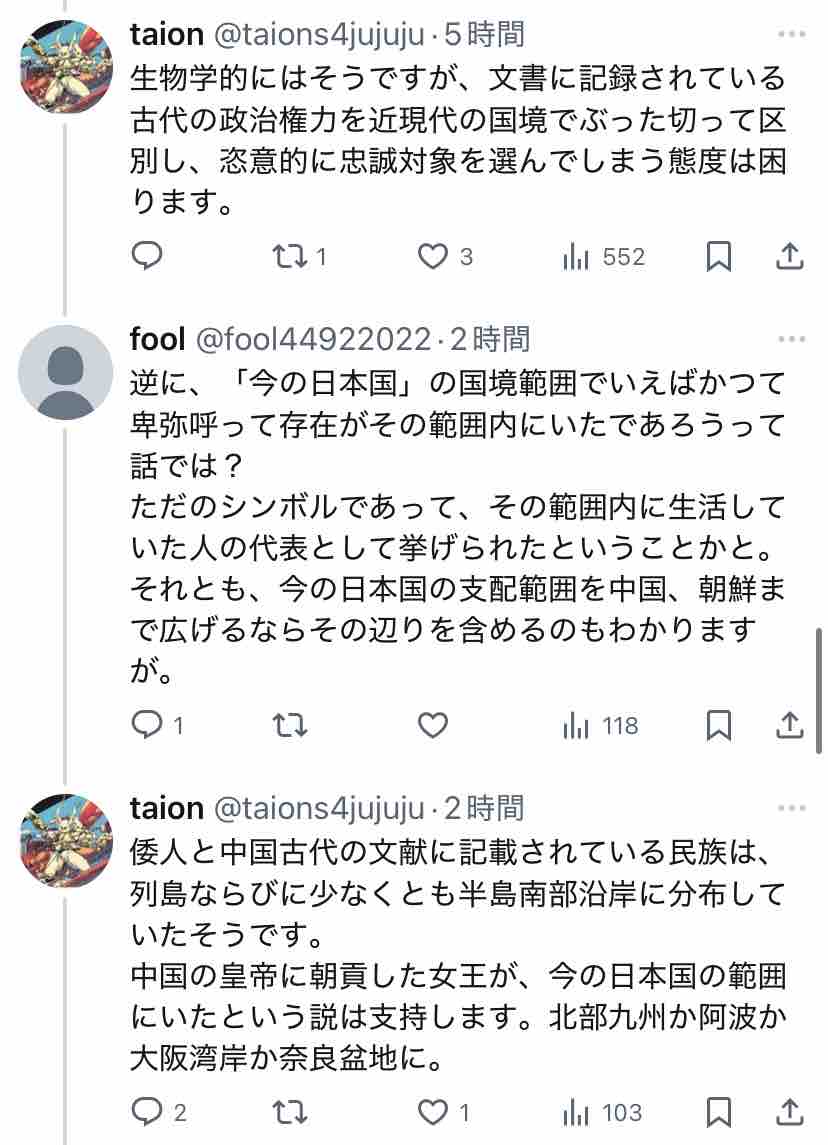This screenshot has width=828, height=1145.
Task: Open fool's default gray avatar
Action: pyautogui.click(x=67, y=371)
